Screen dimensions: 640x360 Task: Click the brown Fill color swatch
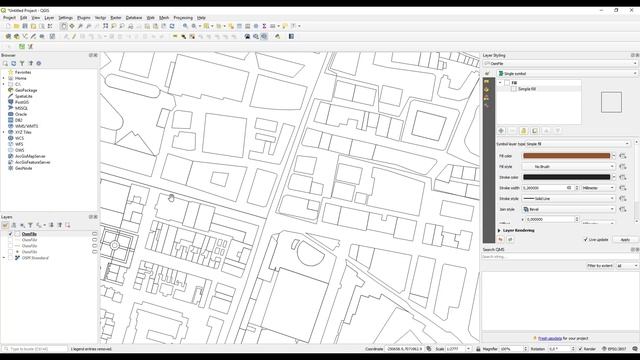pyautogui.click(x=567, y=156)
